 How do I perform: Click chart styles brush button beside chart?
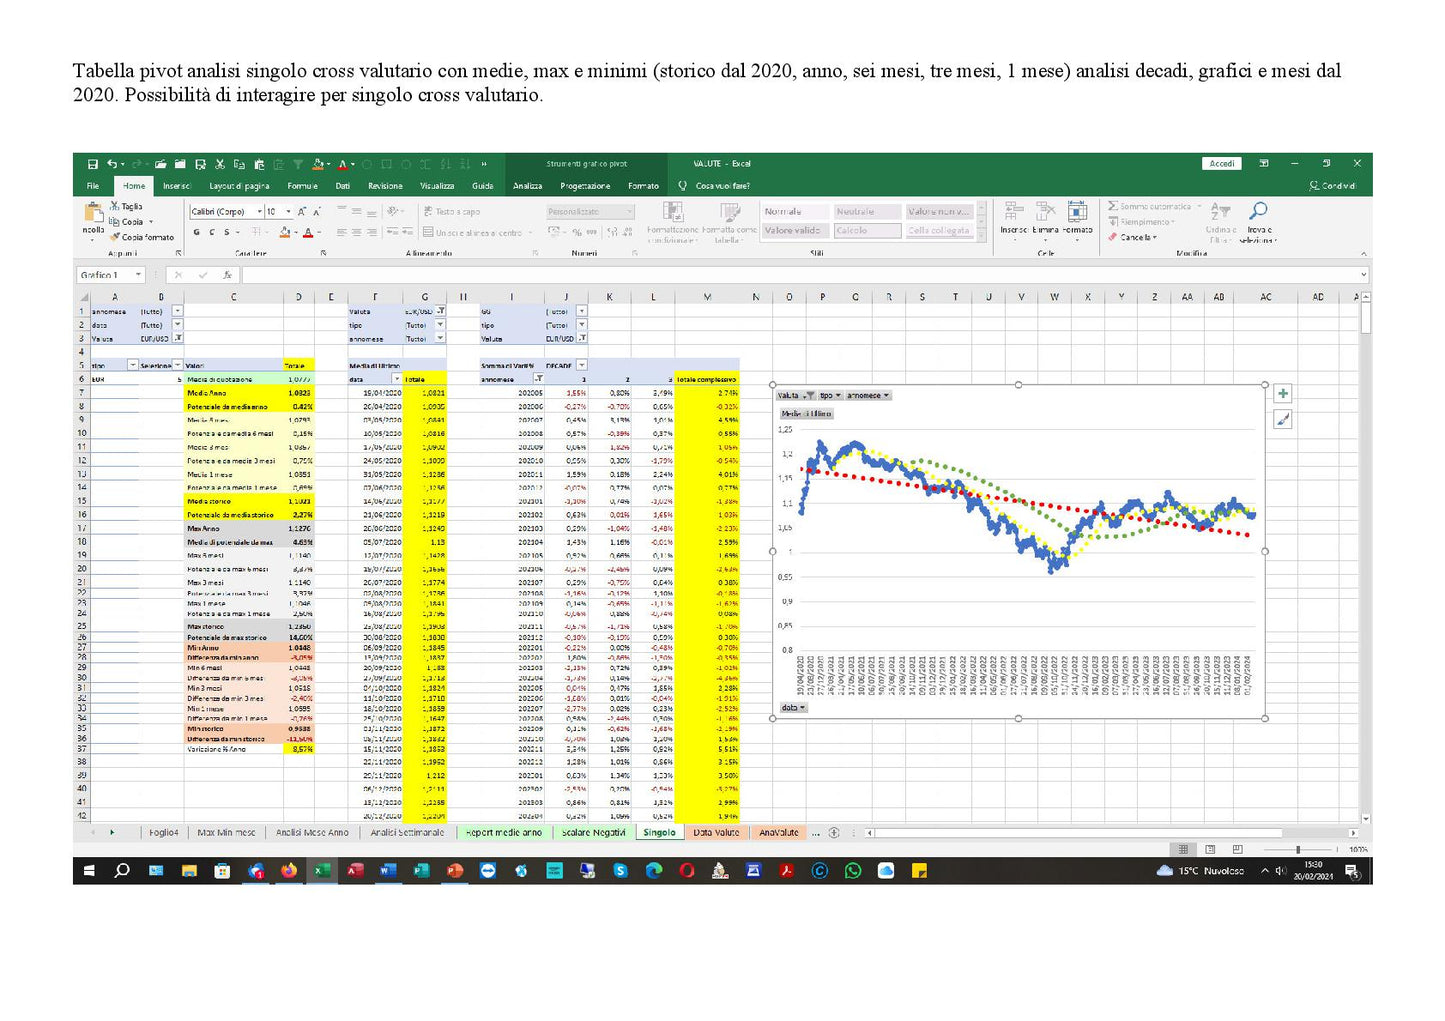(1283, 420)
